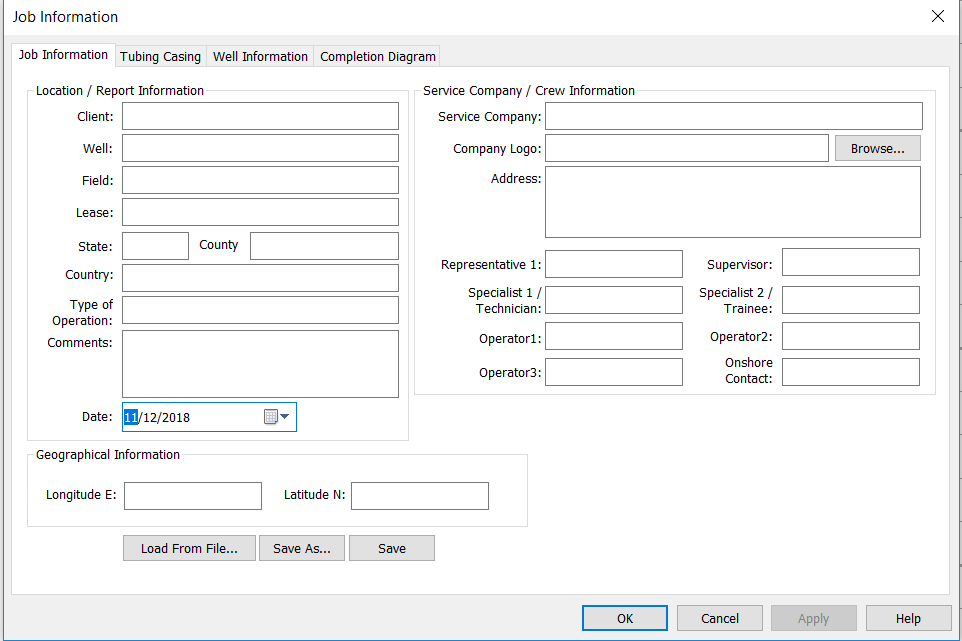
Task: Click the Comments text area
Action: pyautogui.click(x=260, y=364)
